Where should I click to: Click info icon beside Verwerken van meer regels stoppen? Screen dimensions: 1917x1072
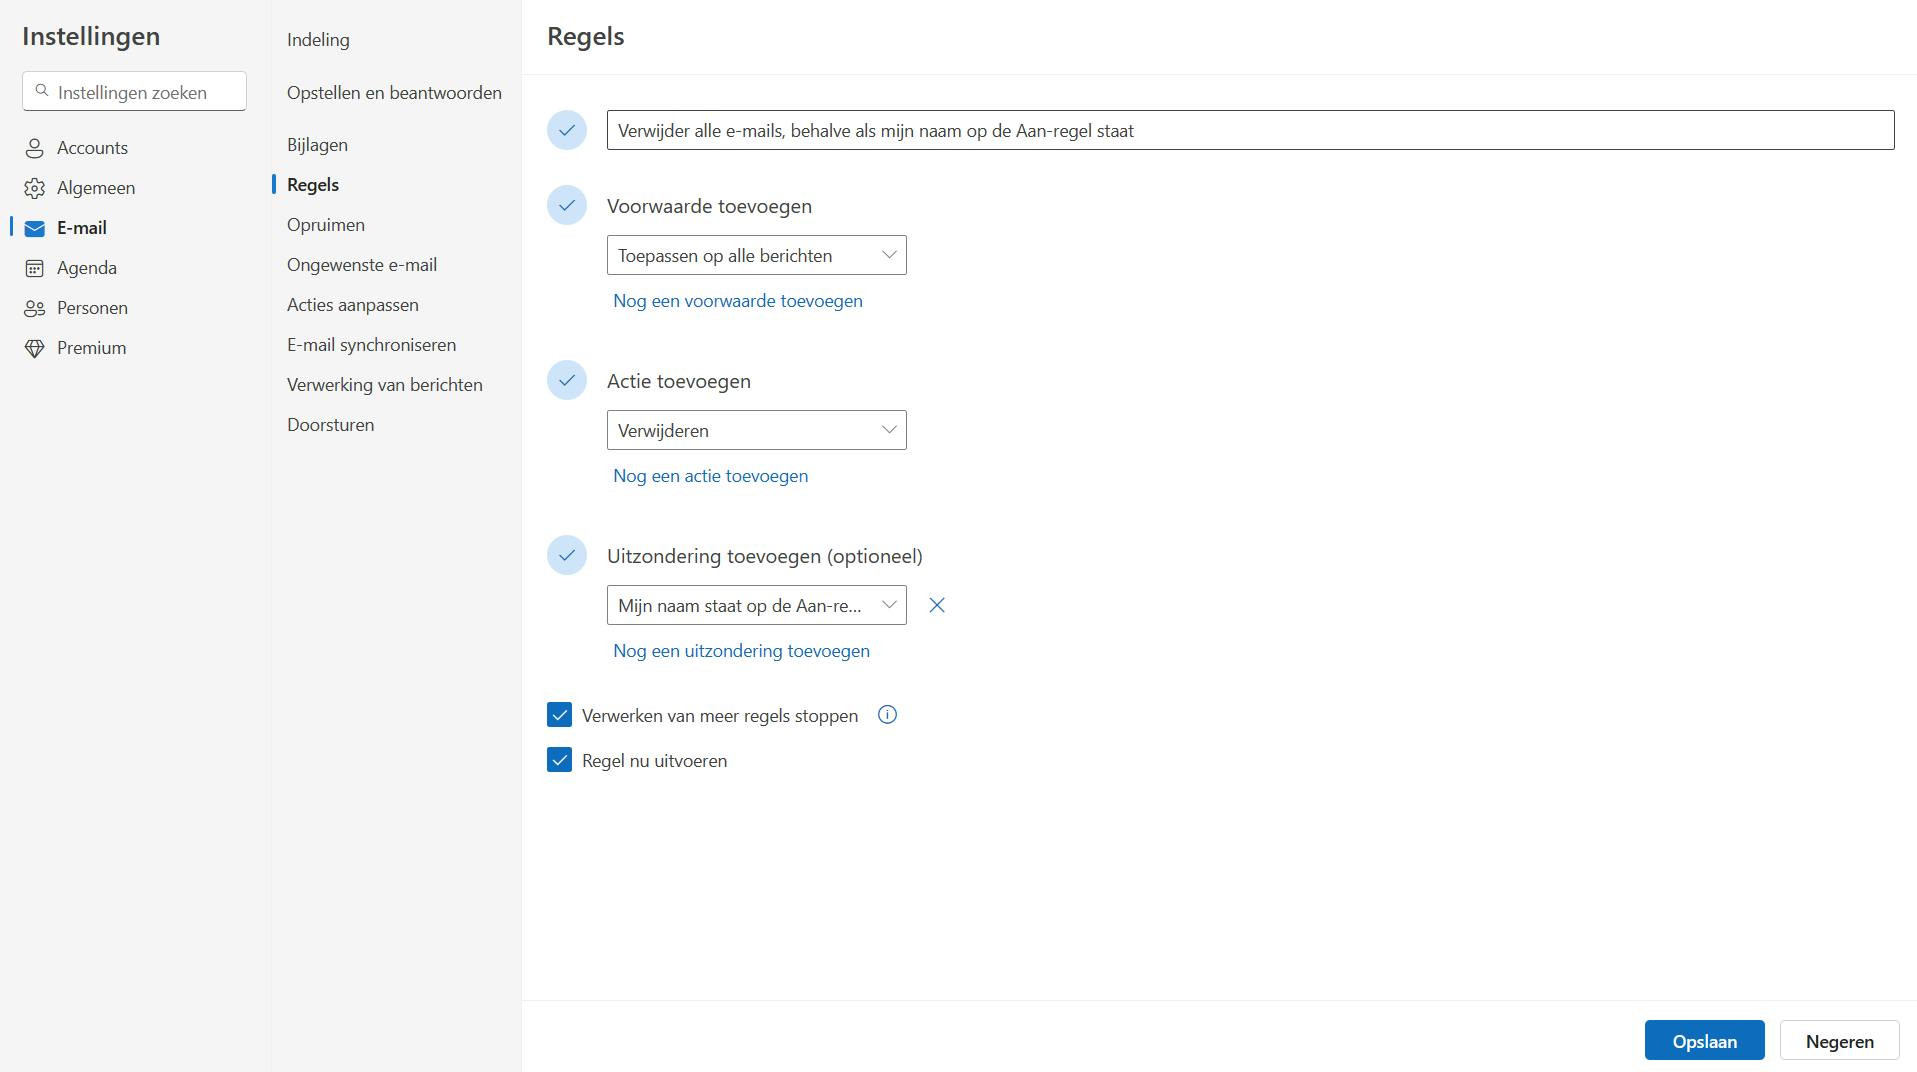click(887, 715)
